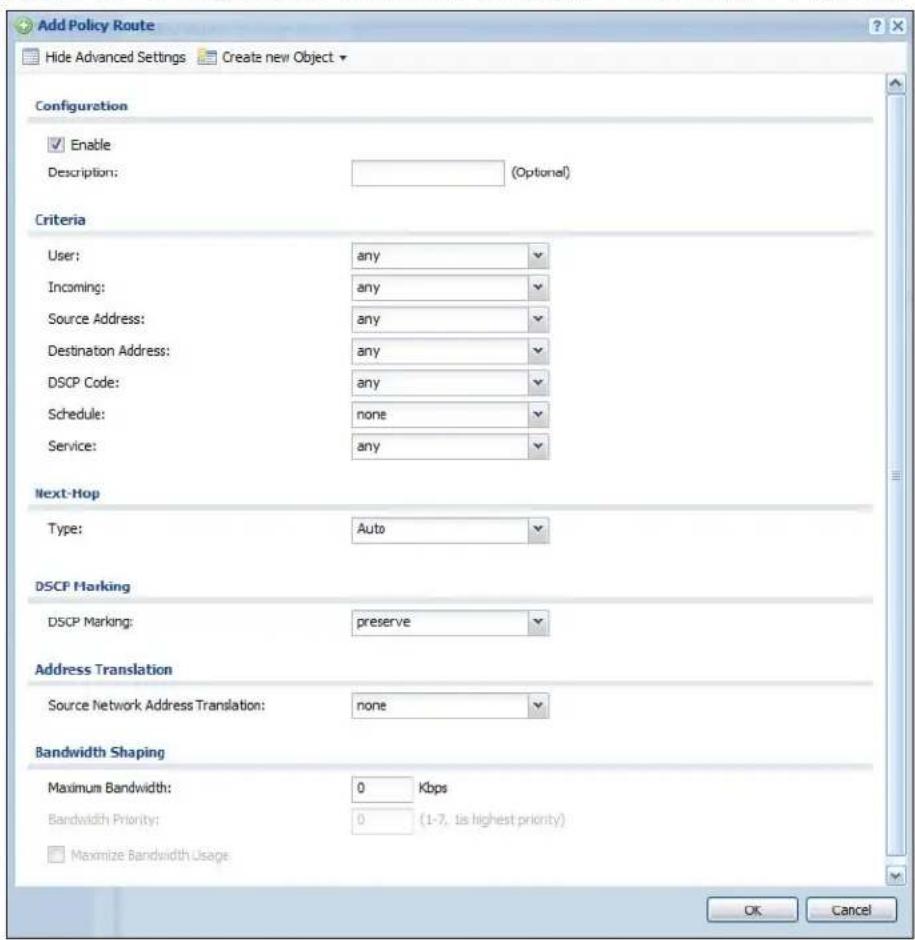Click the Configuration section heading
Viewport: 915px width, 940px height.
[81, 106]
